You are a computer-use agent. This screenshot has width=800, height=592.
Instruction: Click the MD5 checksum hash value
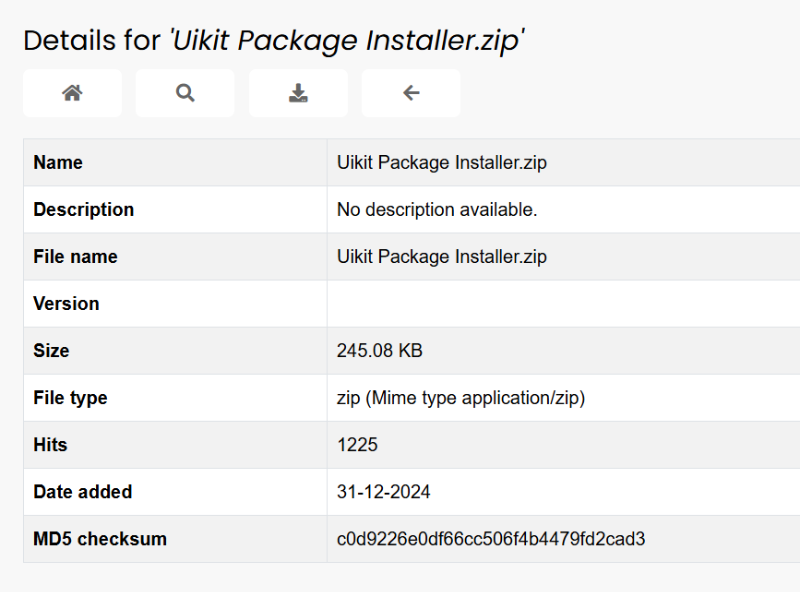coord(491,539)
